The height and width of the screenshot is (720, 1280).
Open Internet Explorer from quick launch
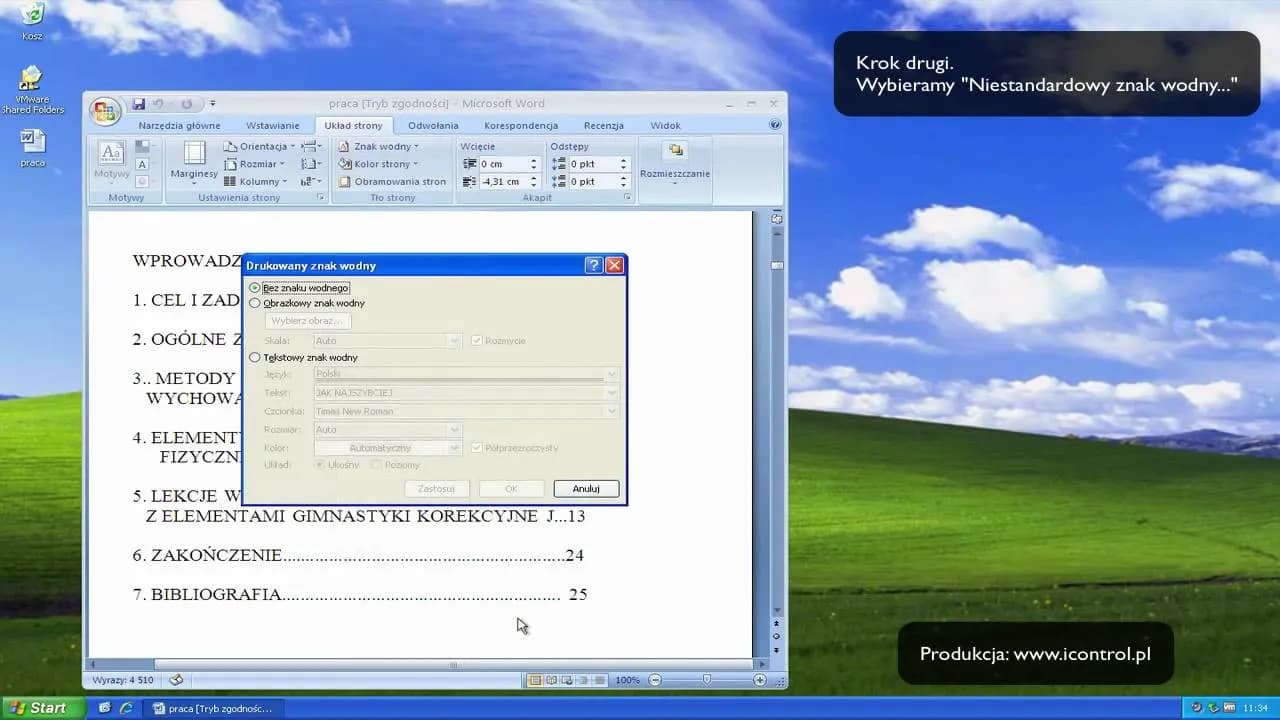[x=126, y=708]
